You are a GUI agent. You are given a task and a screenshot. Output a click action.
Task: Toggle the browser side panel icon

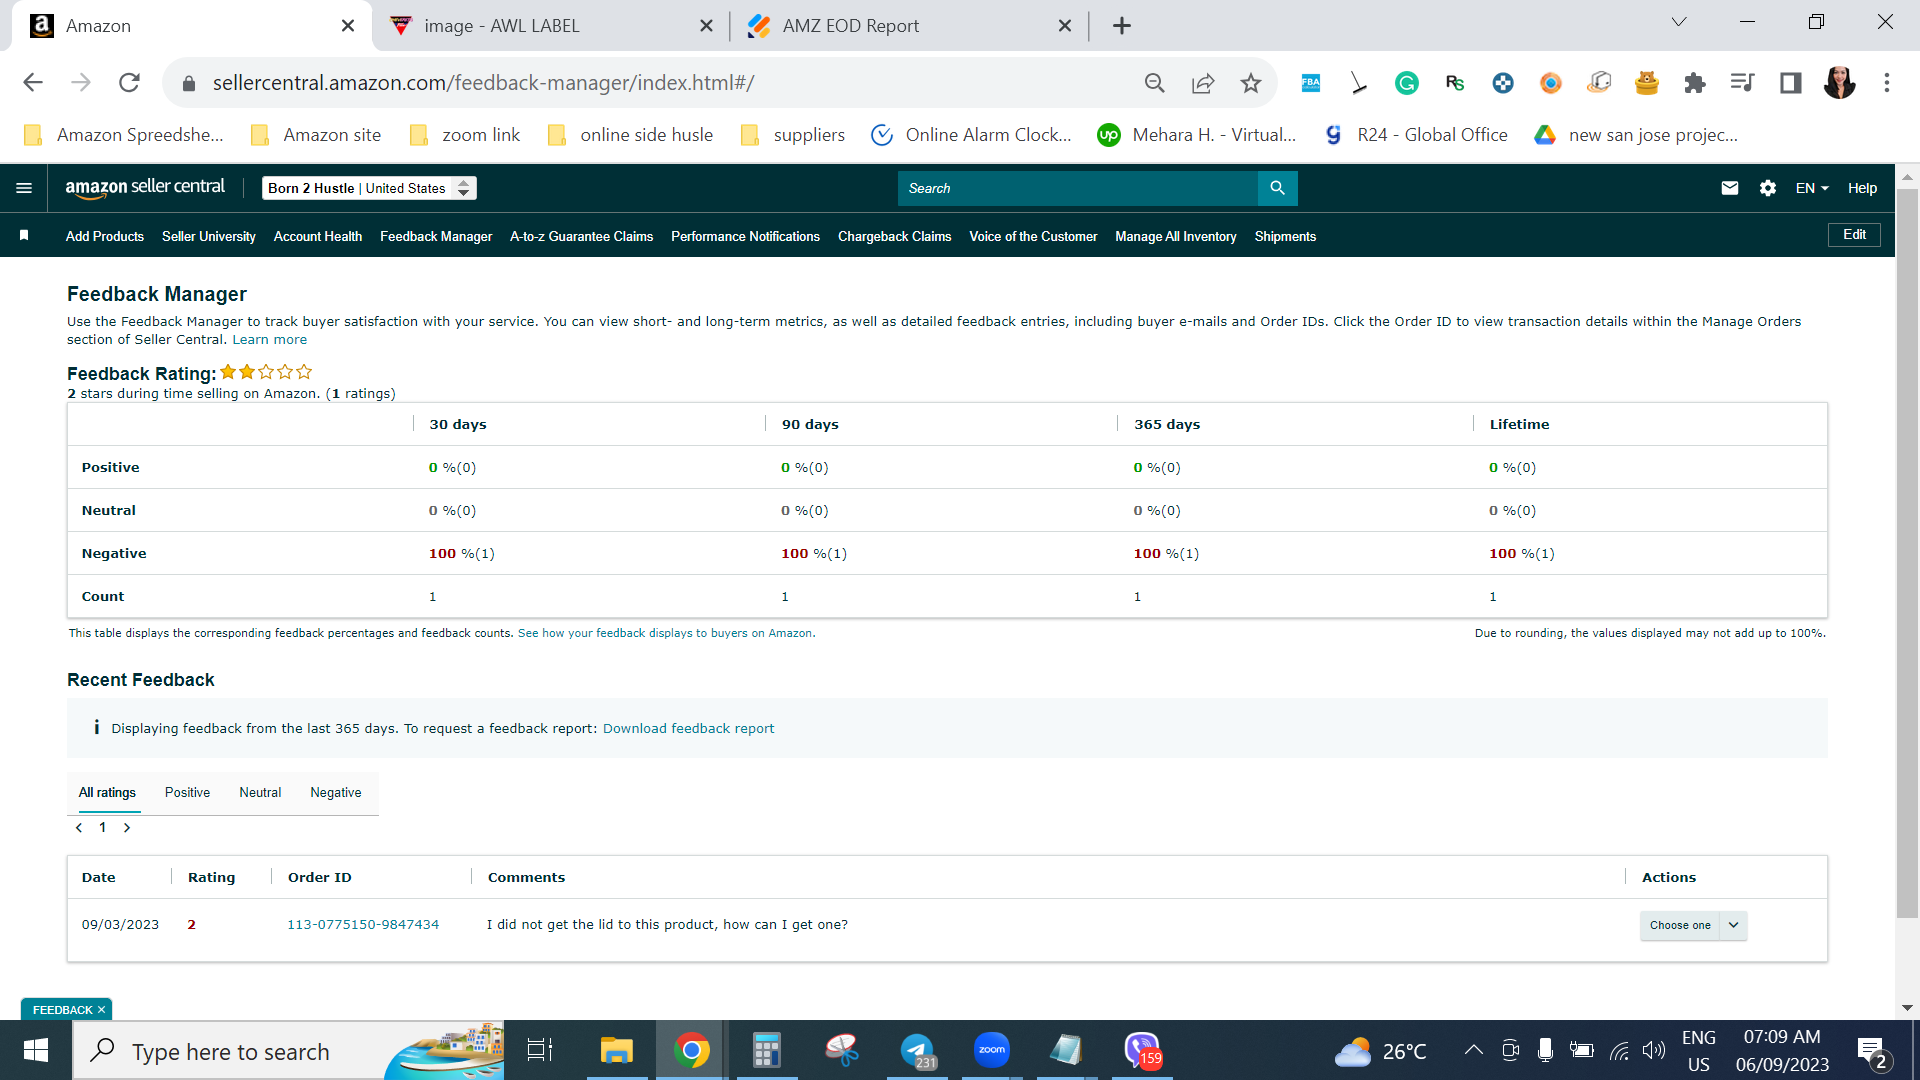click(1791, 83)
